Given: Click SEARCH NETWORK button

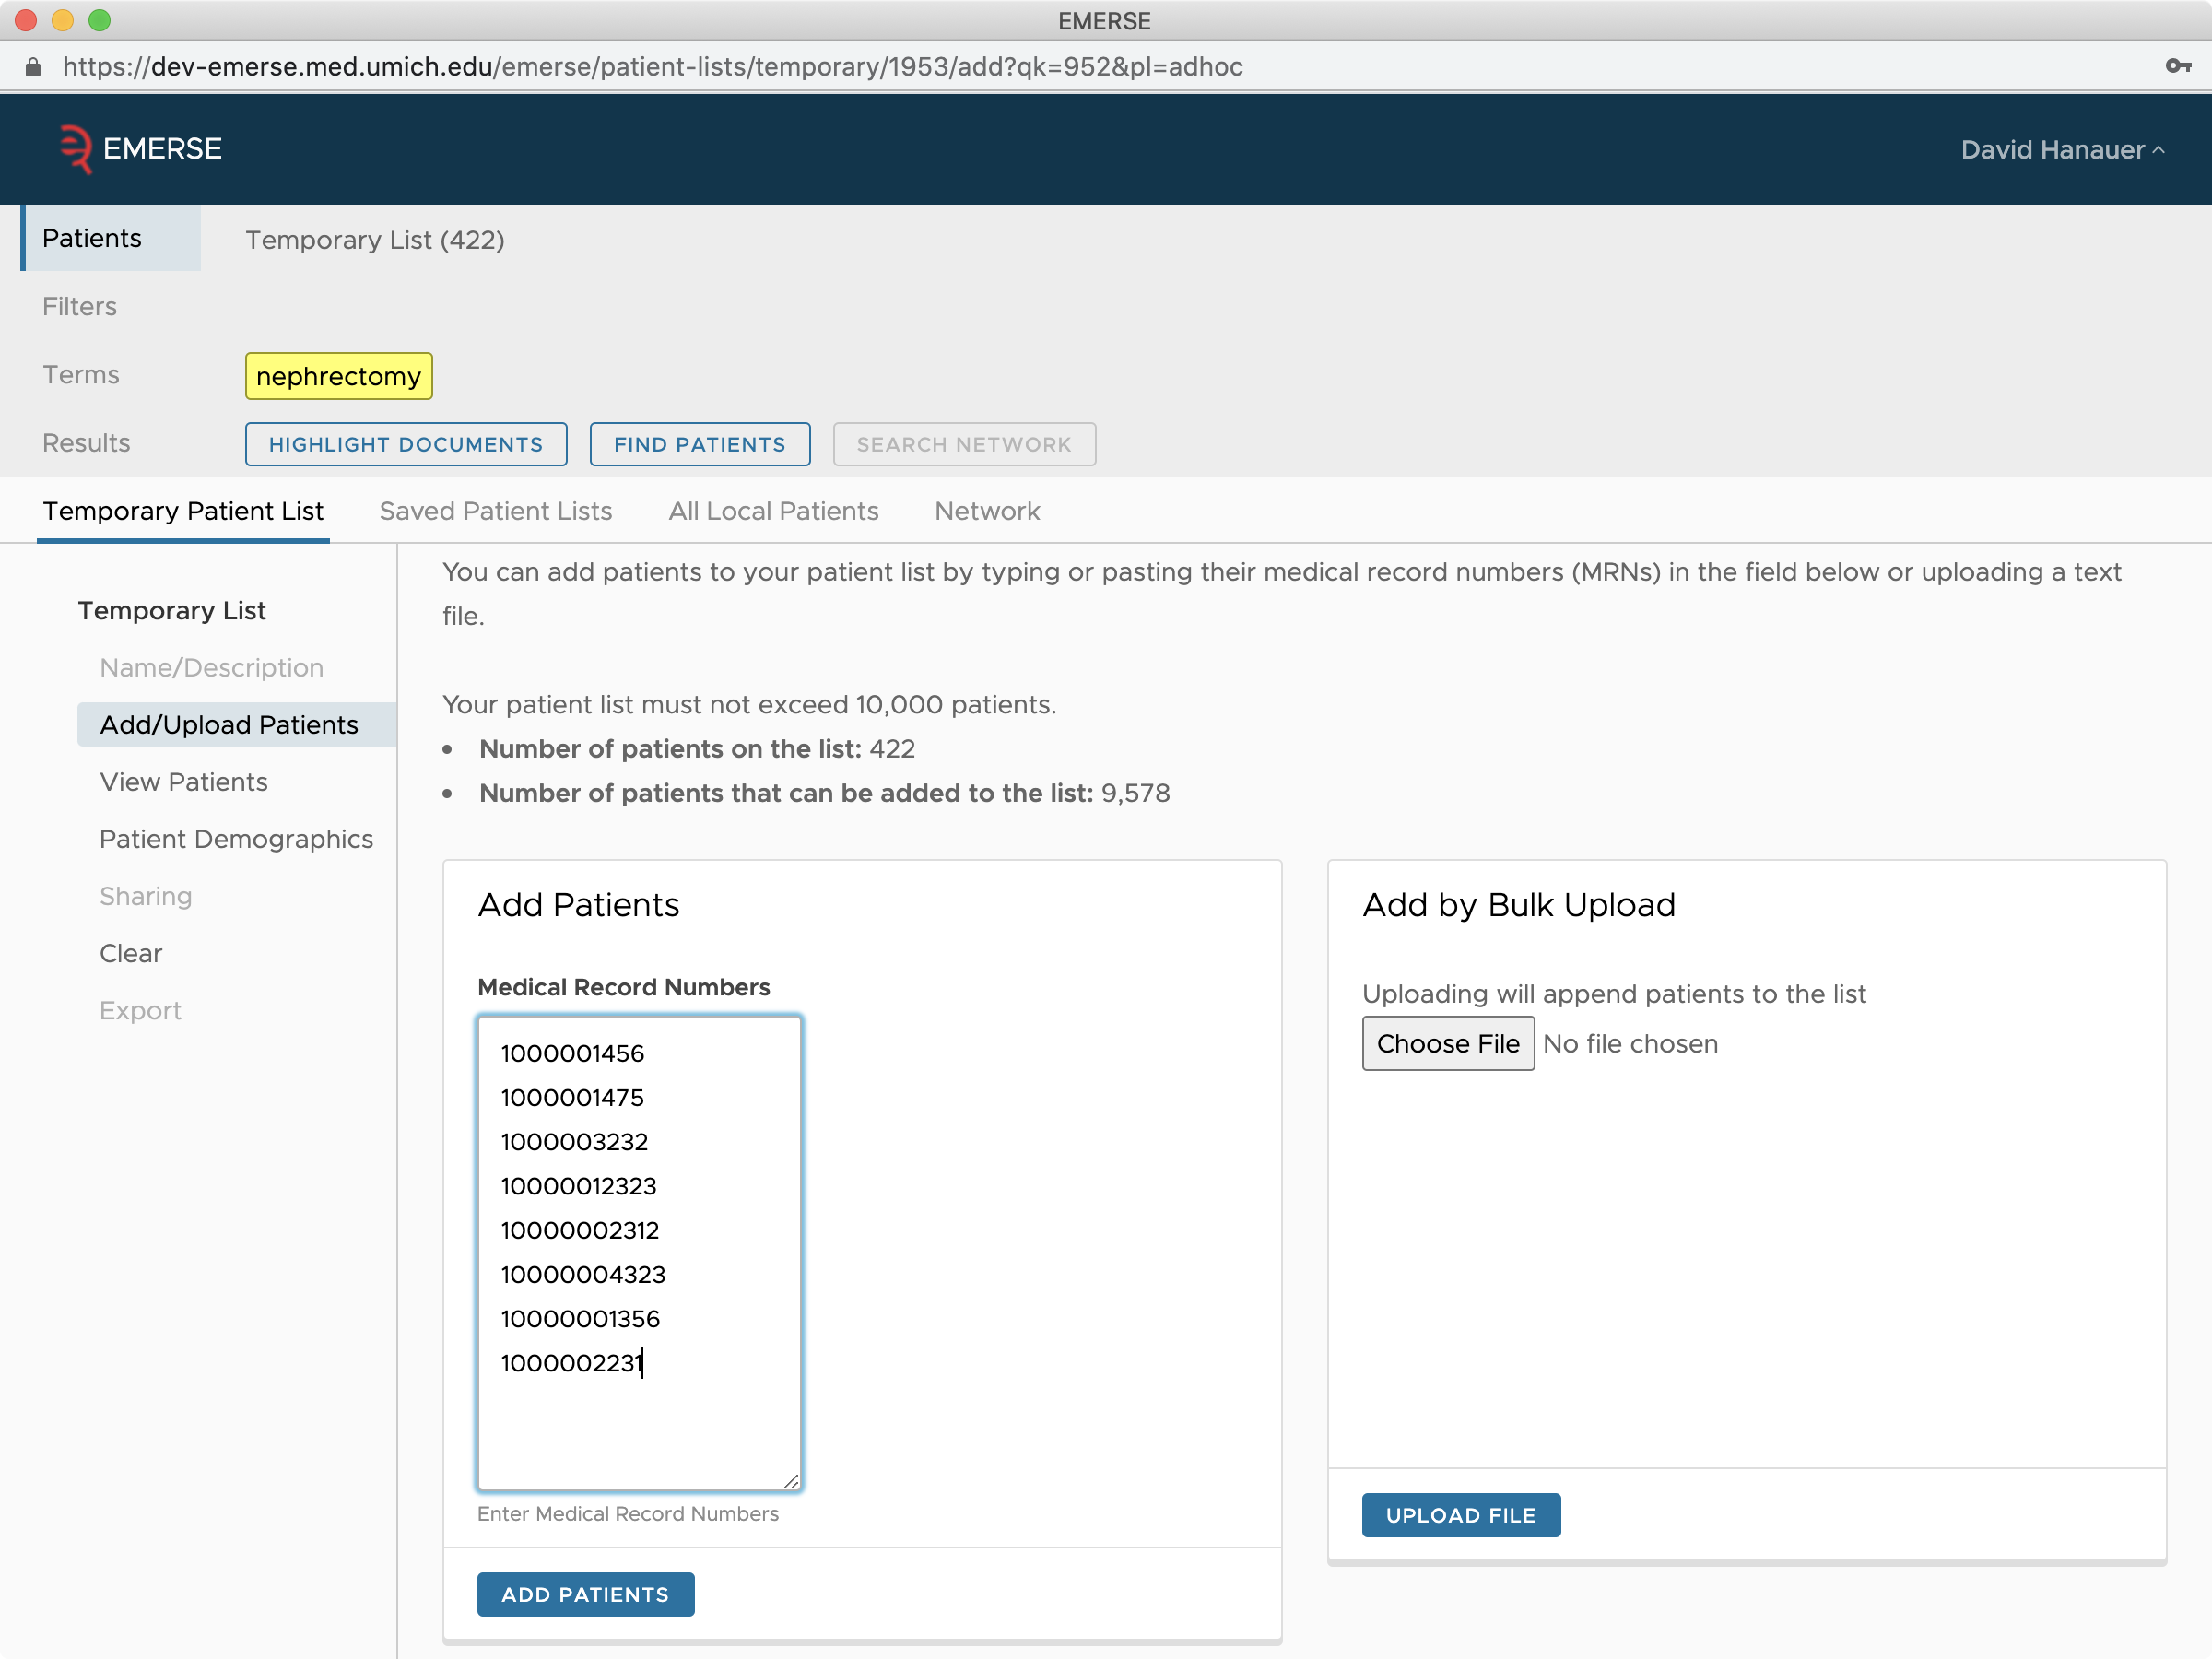Looking at the screenshot, I should [x=964, y=444].
